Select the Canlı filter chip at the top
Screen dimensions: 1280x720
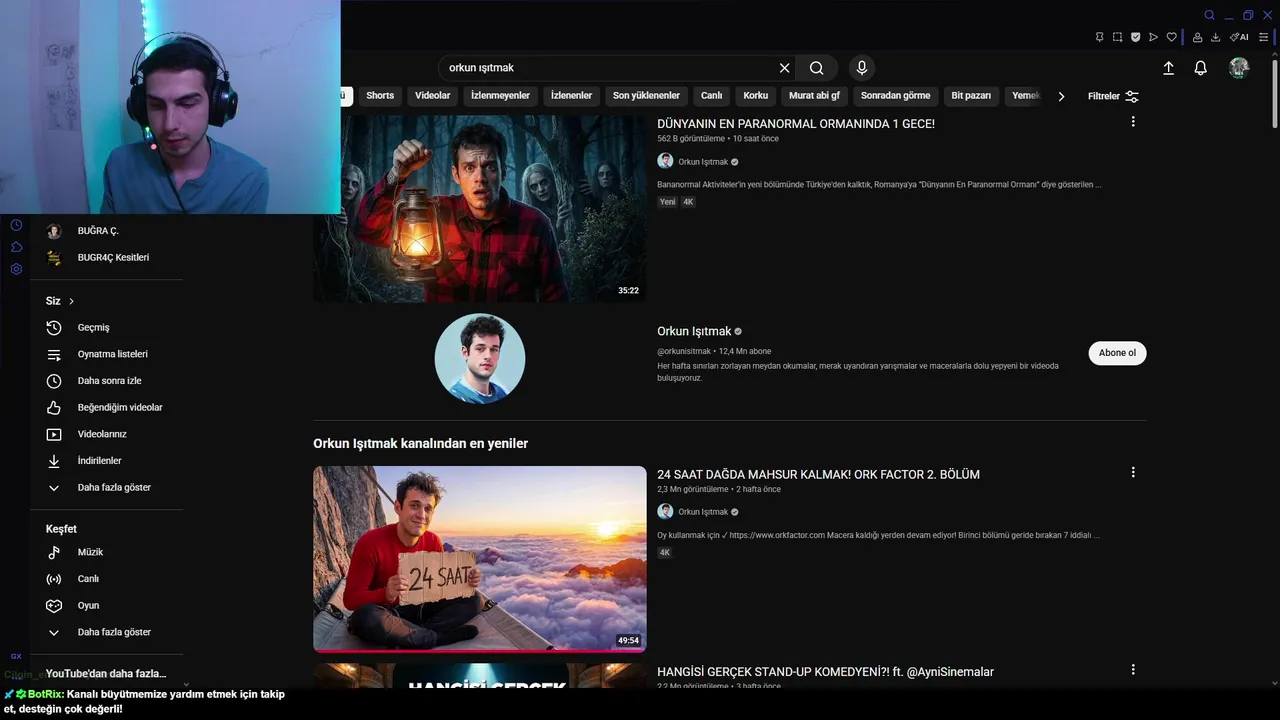[x=712, y=96]
